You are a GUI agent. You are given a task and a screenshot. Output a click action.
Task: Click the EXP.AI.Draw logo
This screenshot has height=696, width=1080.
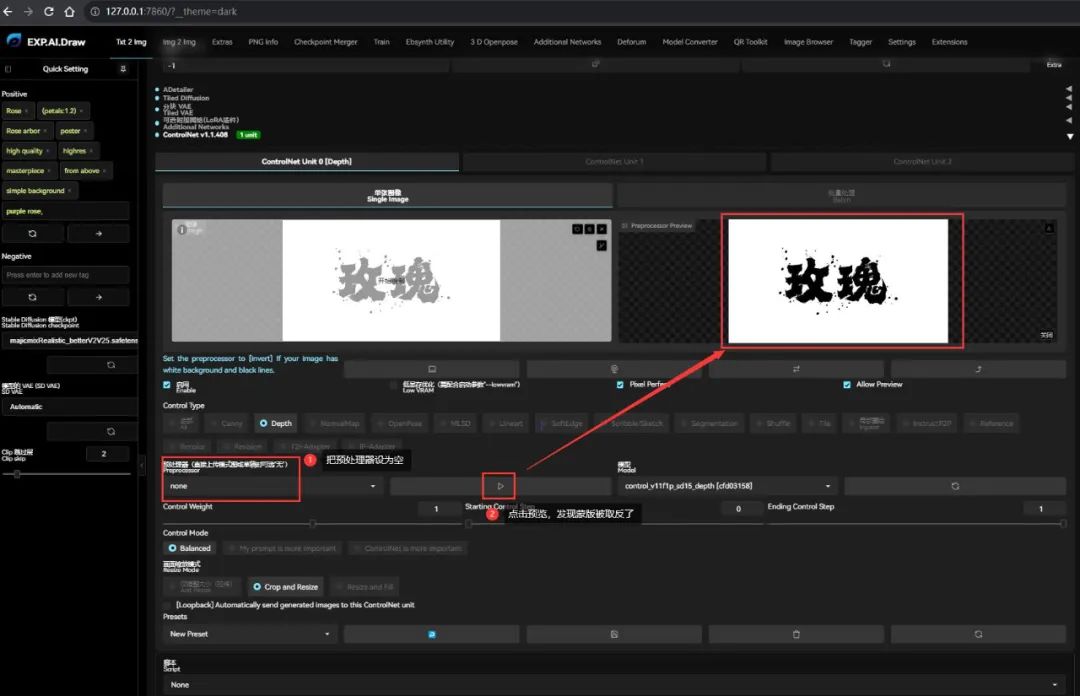point(46,41)
